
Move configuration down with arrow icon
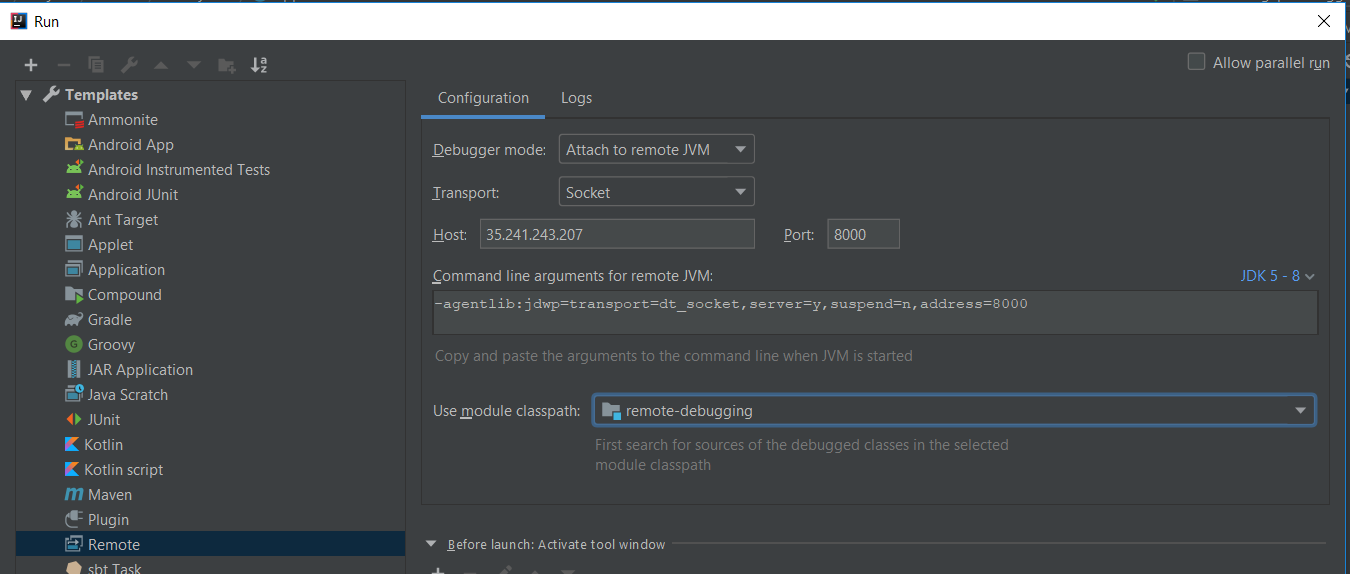tap(194, 65)
